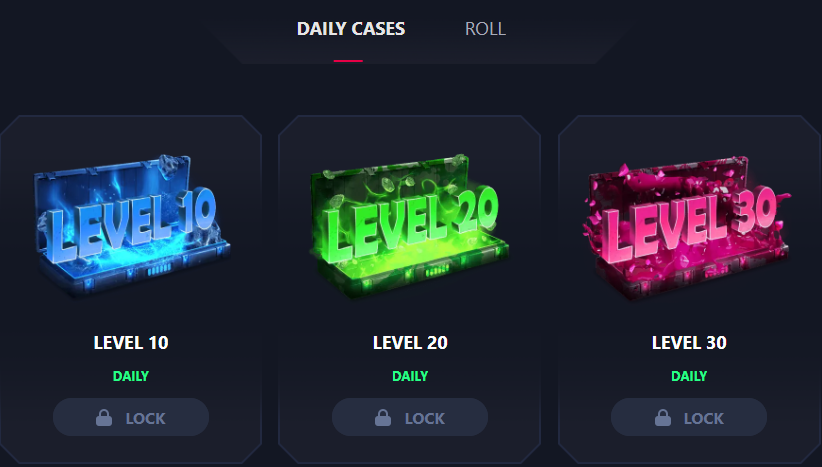Select the green Level 20 case image
The height and width of the screenshot is (467, 822).
pos(409,226)
